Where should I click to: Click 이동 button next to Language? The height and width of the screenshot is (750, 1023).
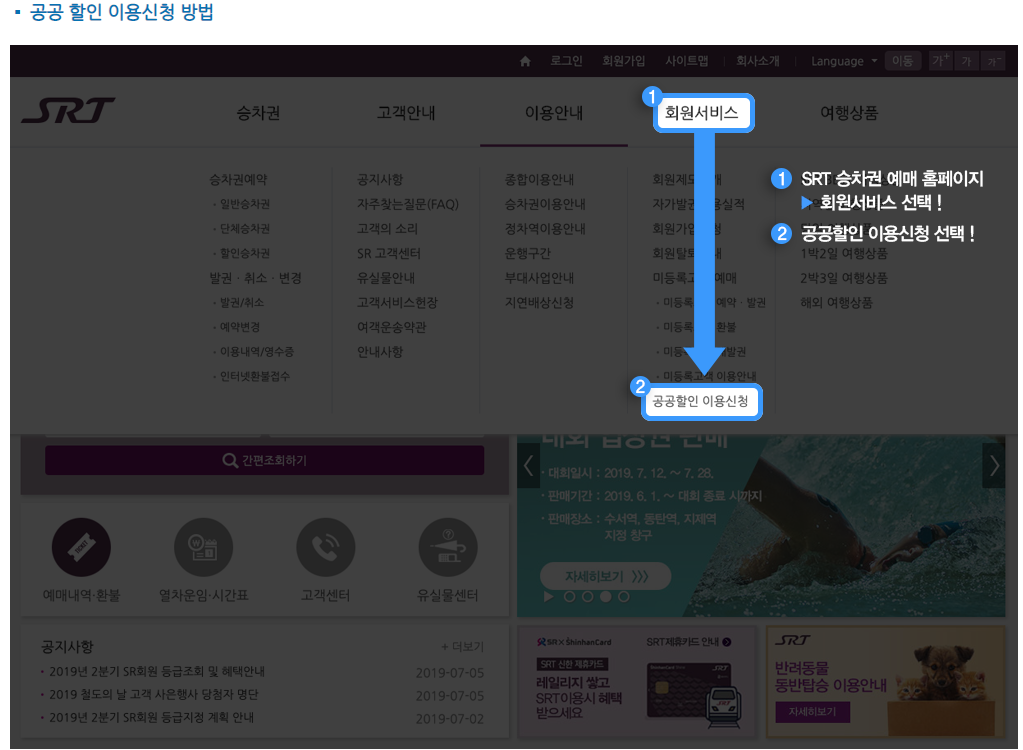point(902,61)
